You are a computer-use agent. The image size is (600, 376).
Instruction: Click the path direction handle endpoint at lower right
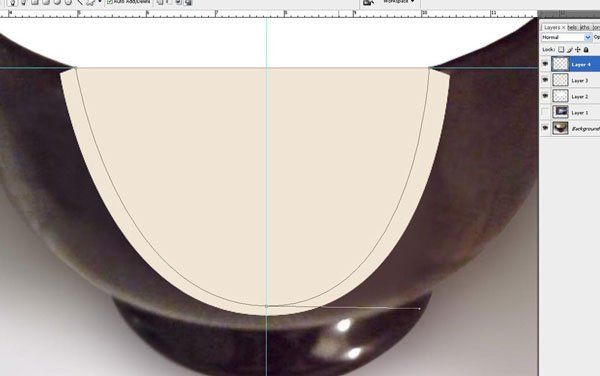(x=419, y=308)
